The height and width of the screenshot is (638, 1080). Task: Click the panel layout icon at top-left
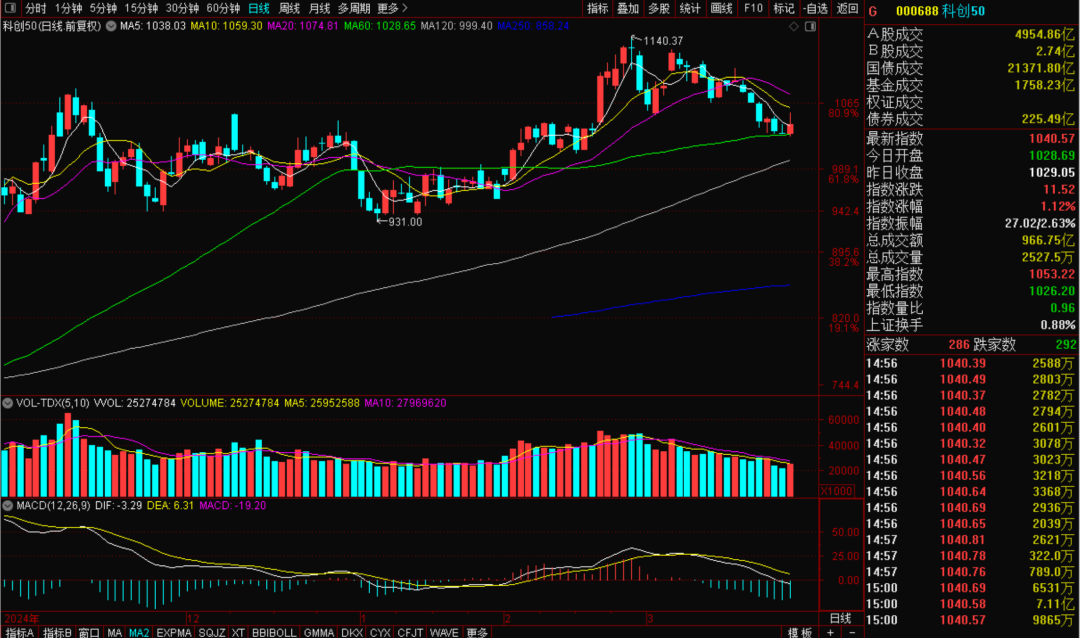pos(10,8)
